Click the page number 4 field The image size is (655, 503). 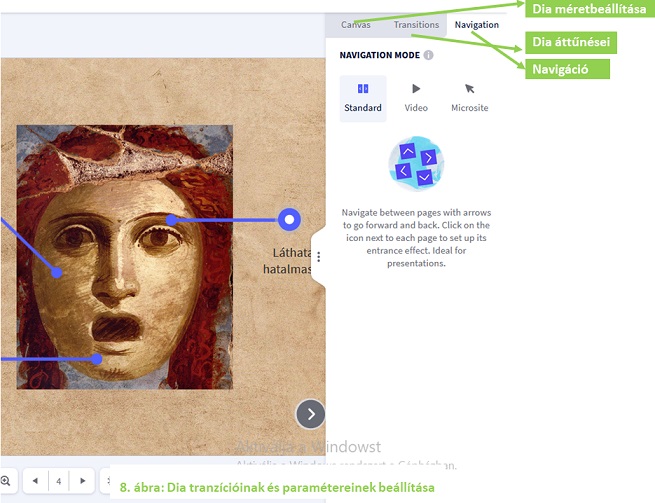59,481
